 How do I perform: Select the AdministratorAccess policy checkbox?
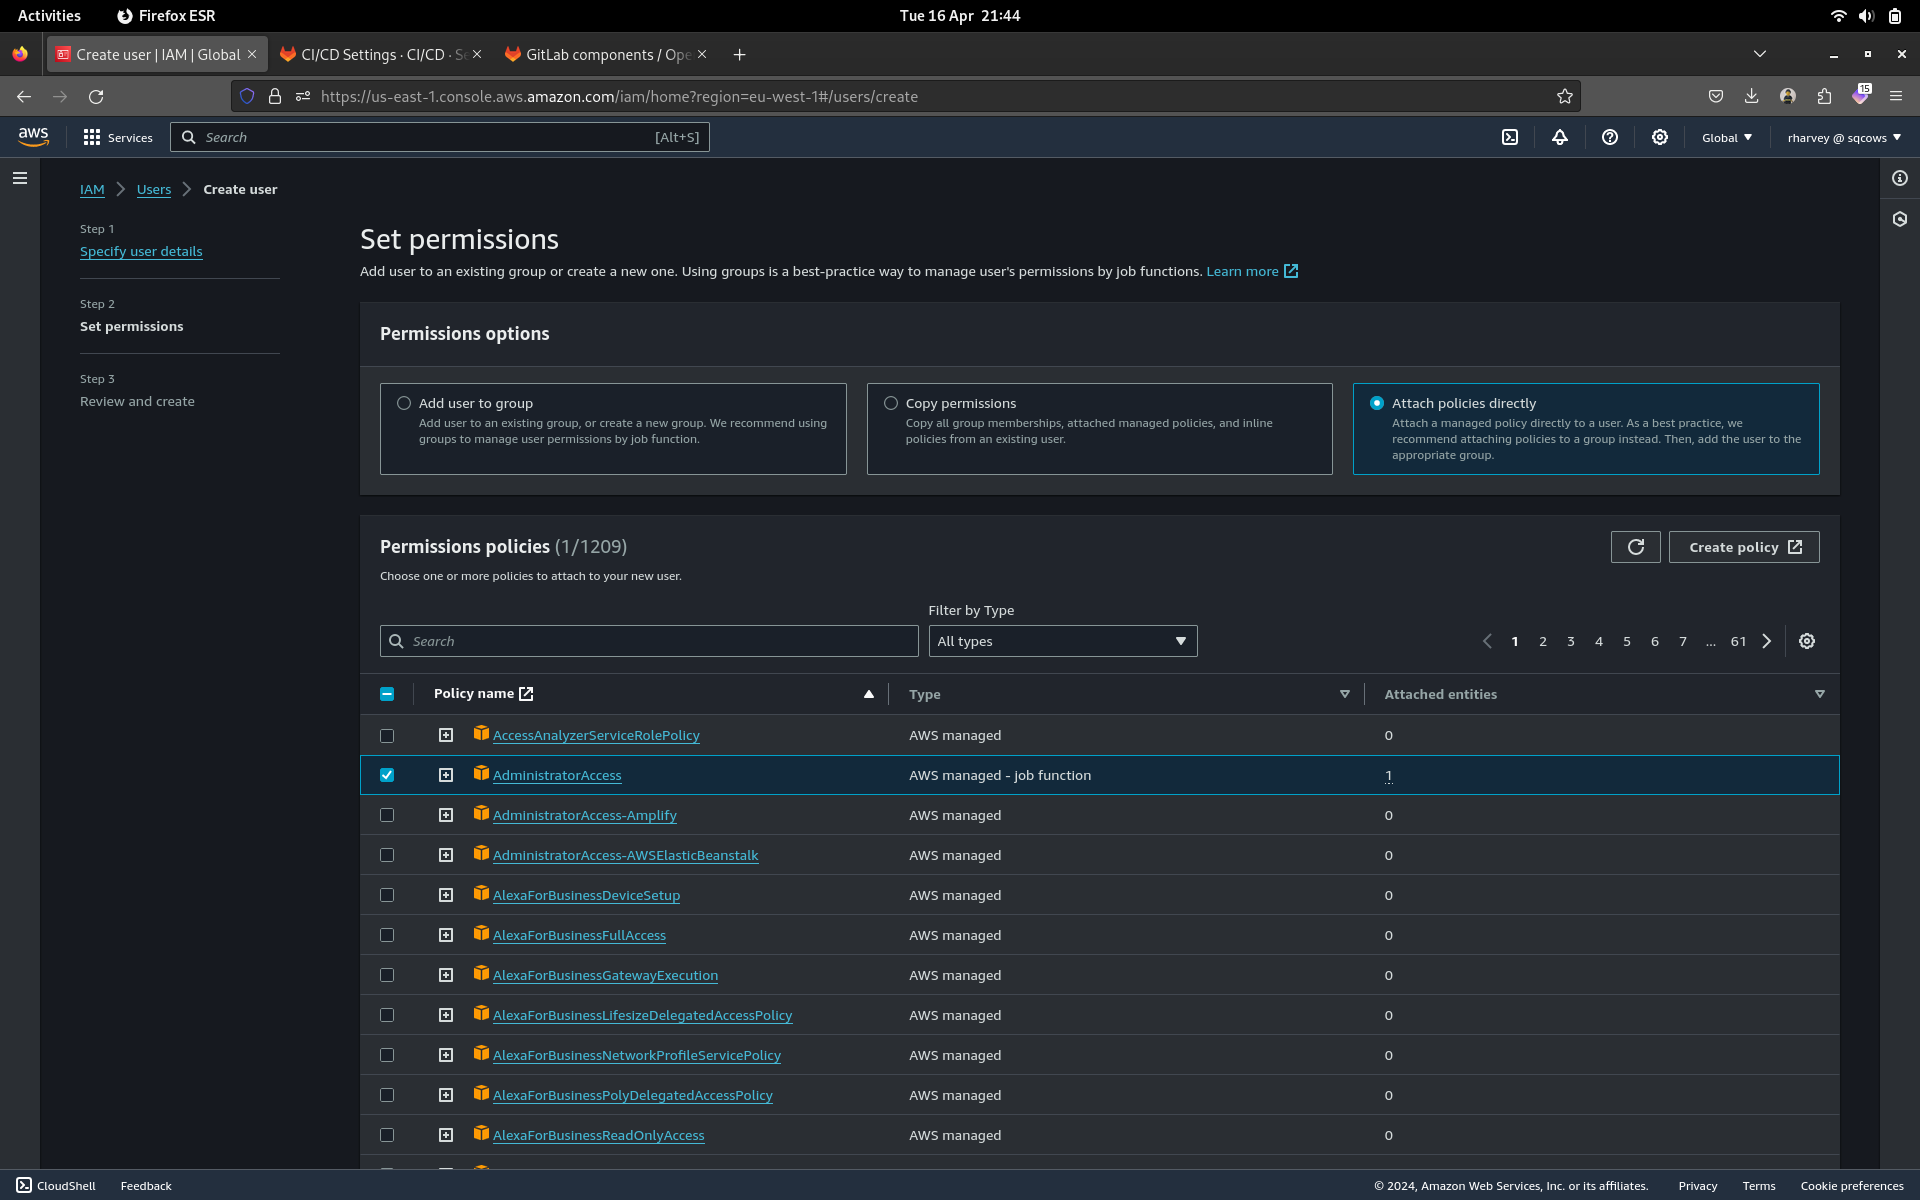click(387, 774)
